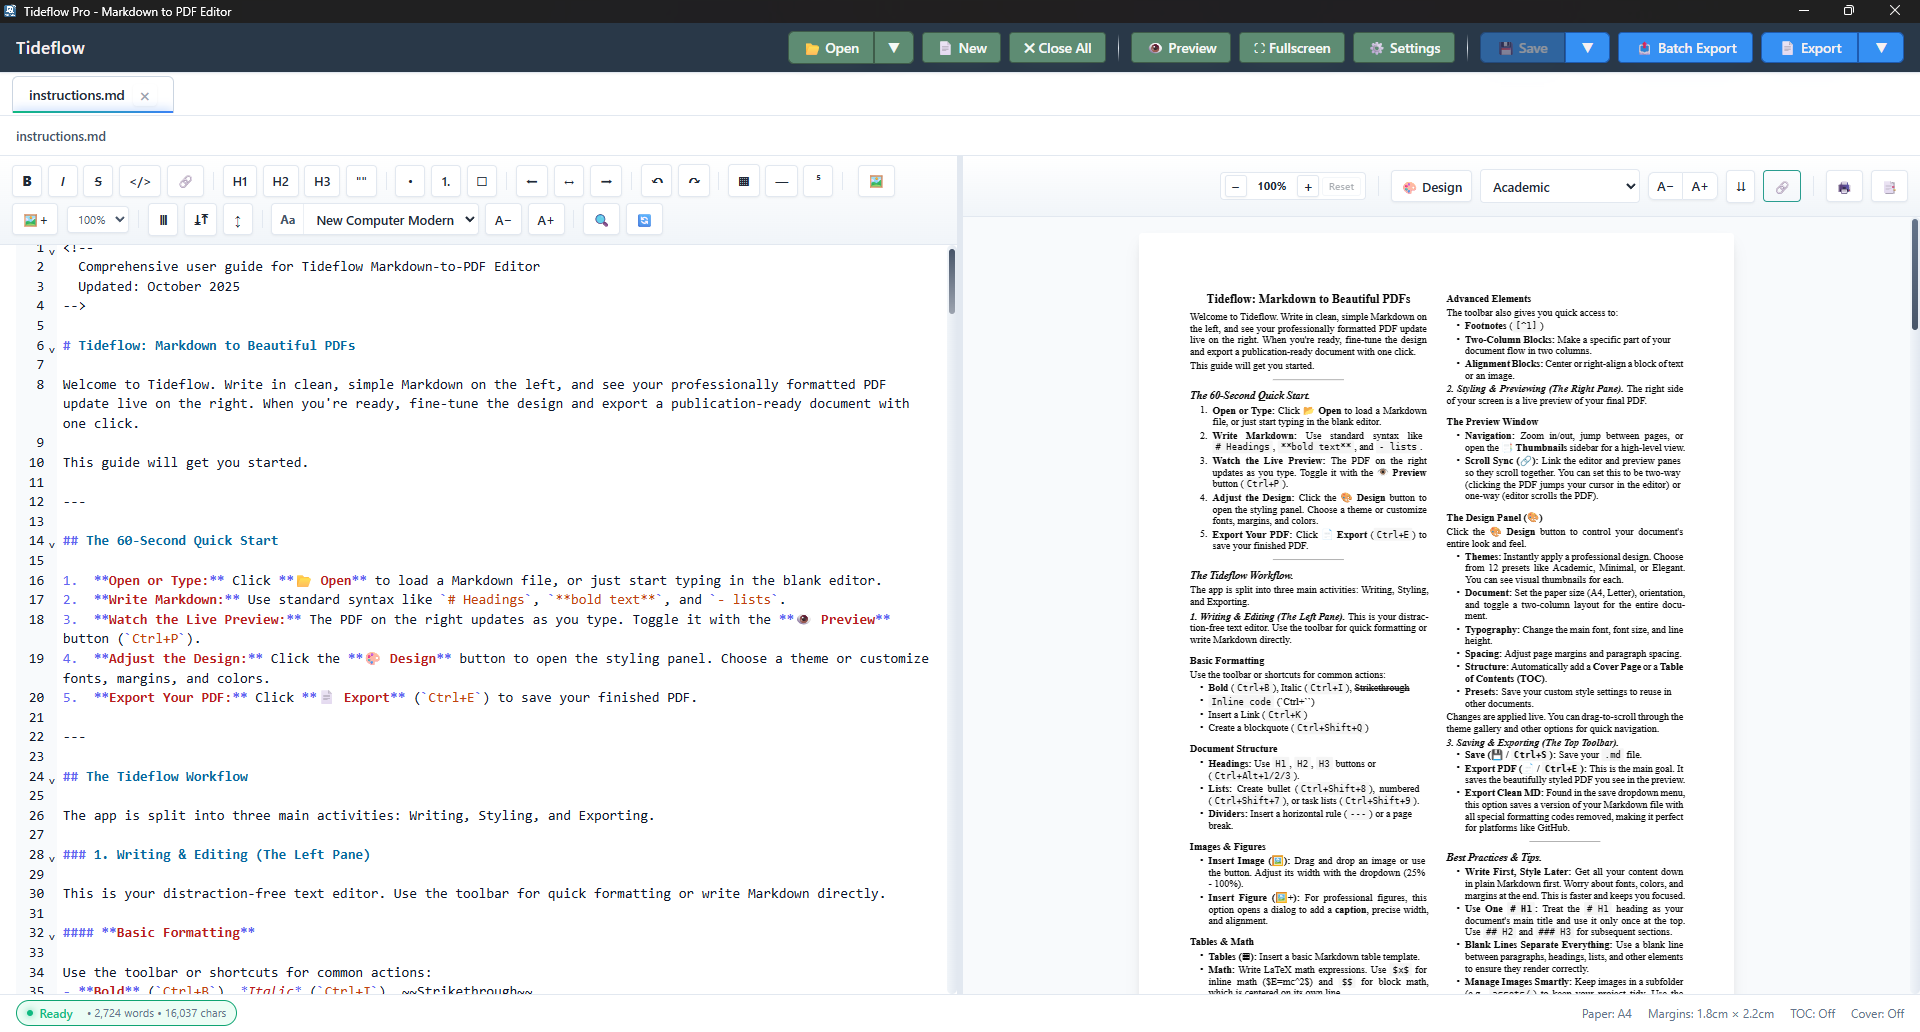Screen dimensions: 1920x1032
Task: Insert an image from the toolbar
Action: coord(875,181)
